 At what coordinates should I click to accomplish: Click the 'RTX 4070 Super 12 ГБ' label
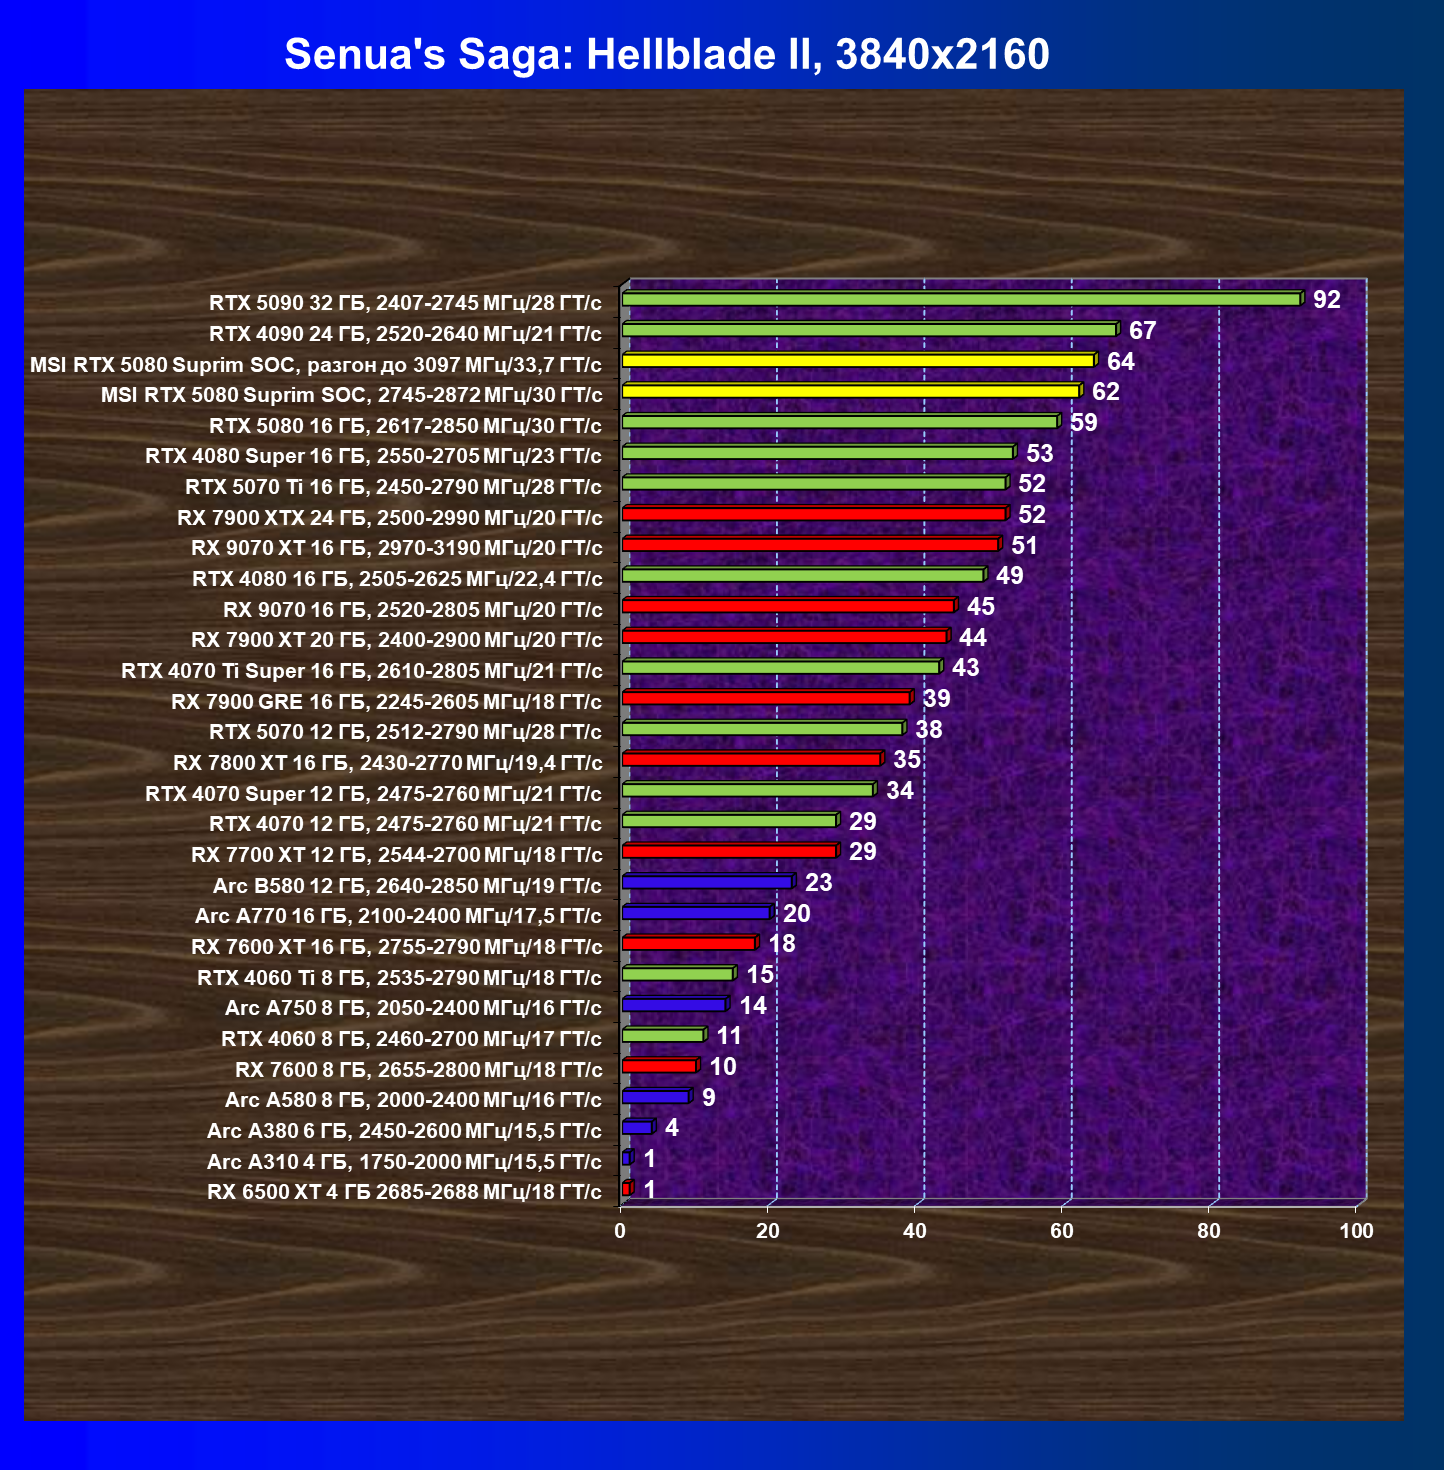pos(373,794)
